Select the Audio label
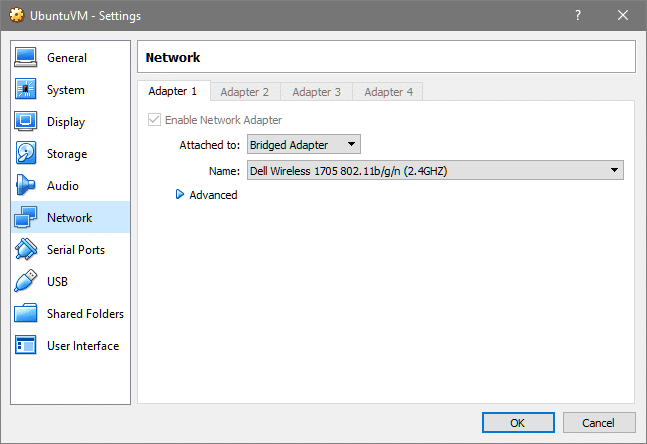Viewport: 647px width, 444px height. [63, 186]
